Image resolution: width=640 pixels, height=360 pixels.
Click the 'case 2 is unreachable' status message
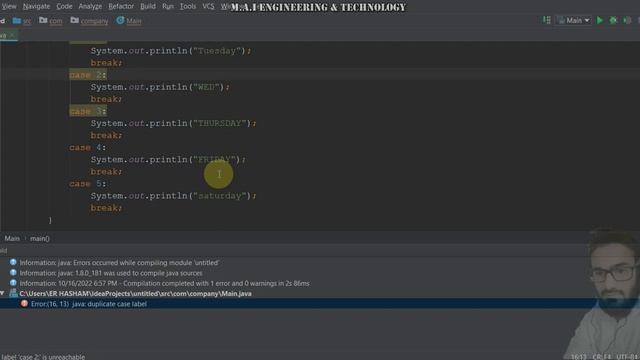(x=43, y=357)
